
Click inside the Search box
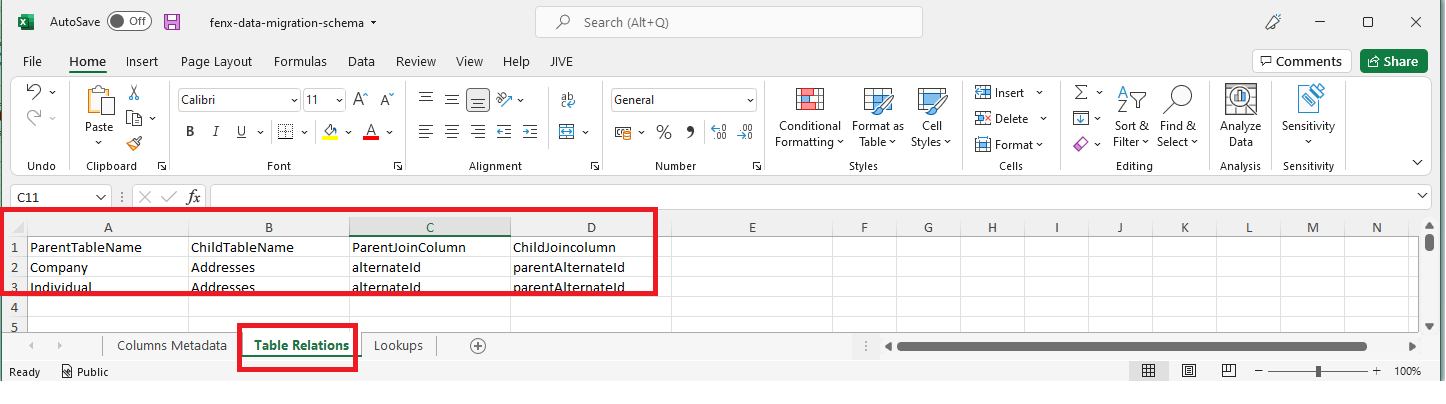pos(728,22)
